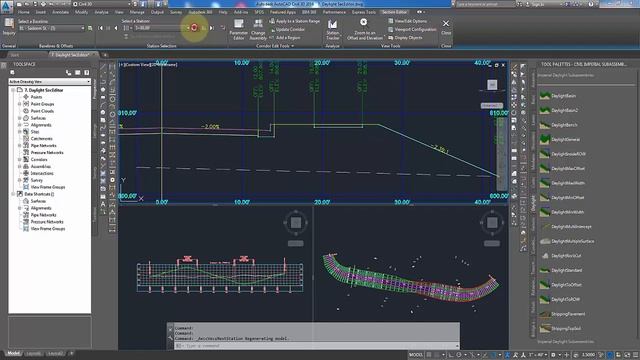Viewport: 640px width, 360px height.
Task: Click the command line input field
Action: pyautogui.click(x=316, y=346)
